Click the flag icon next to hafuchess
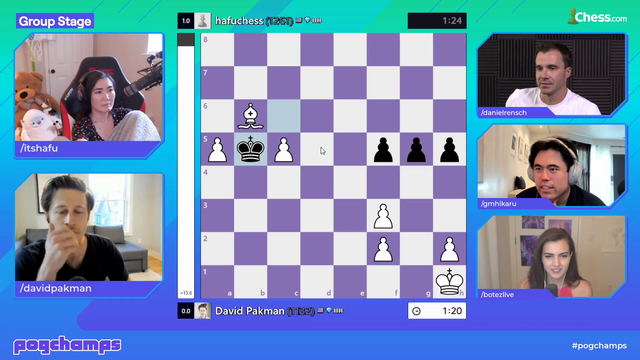This screenshot has height=360, width=640. 299,20
